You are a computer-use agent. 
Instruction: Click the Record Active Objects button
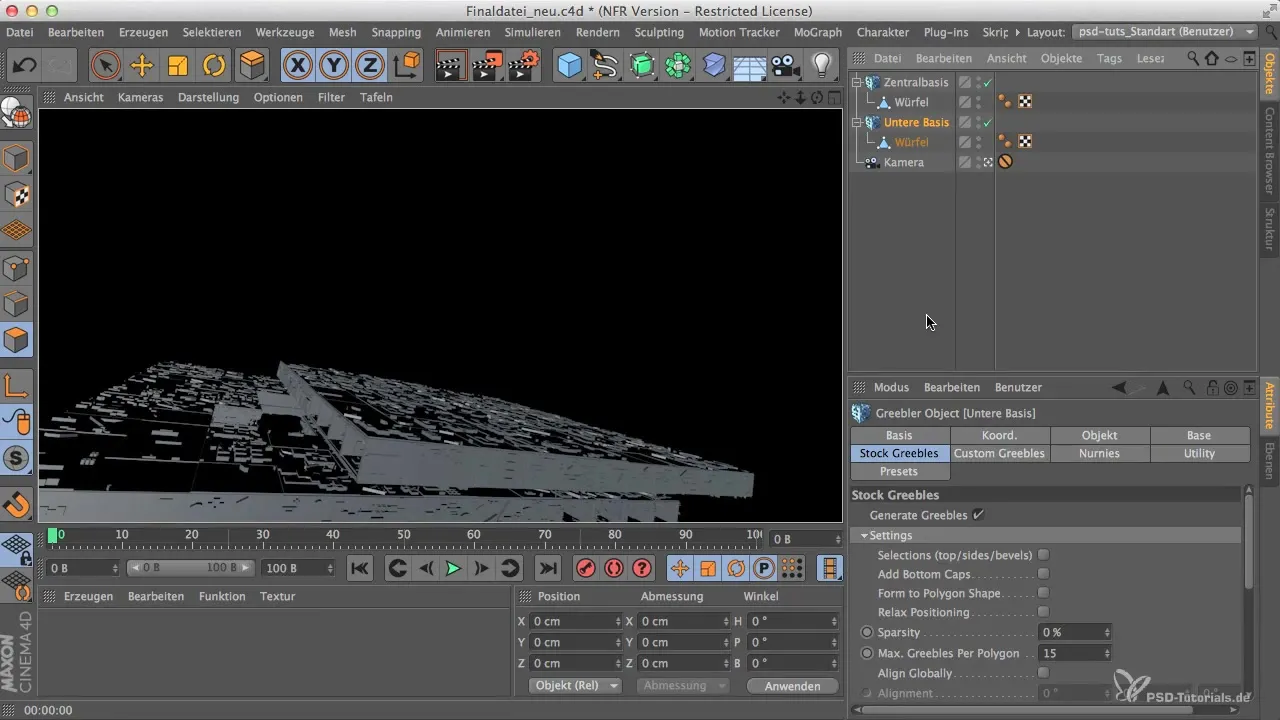point(586,568)
